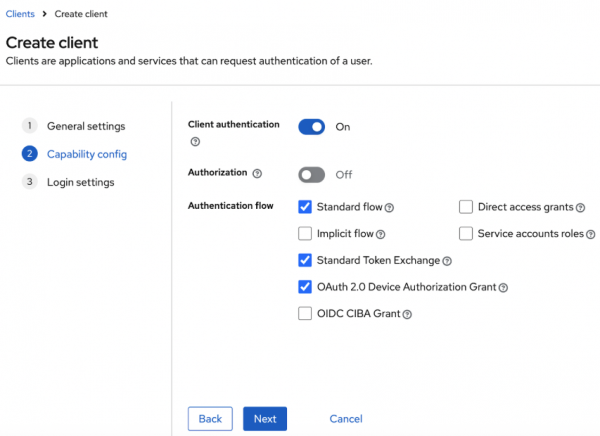Uncheck the Standard flow checkbox

[305, 207]
